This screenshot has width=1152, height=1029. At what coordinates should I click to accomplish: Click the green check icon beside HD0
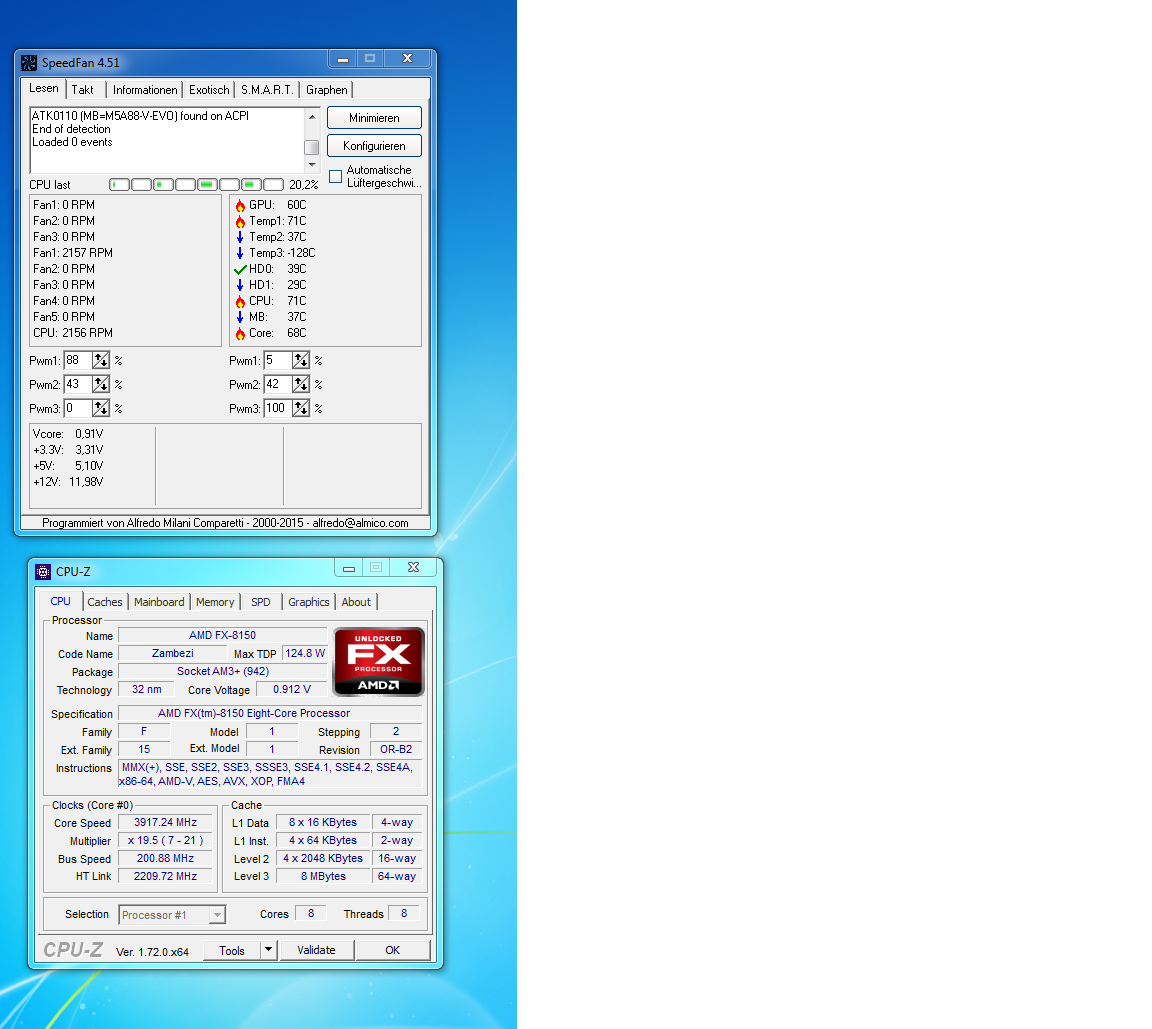click(240, 270)
